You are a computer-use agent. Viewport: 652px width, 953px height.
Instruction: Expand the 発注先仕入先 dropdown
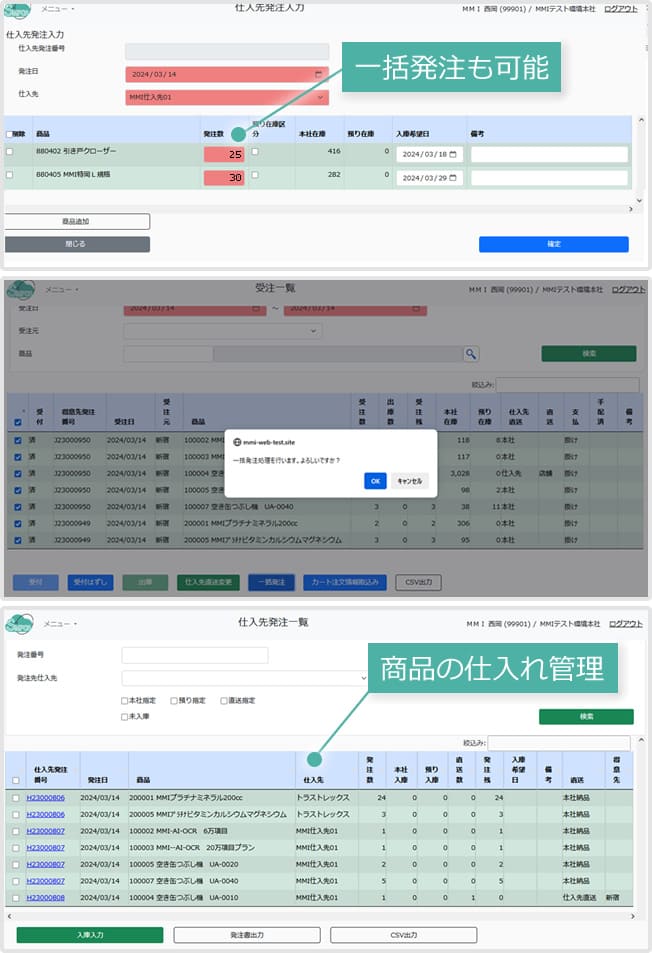(x=245, y=678)
